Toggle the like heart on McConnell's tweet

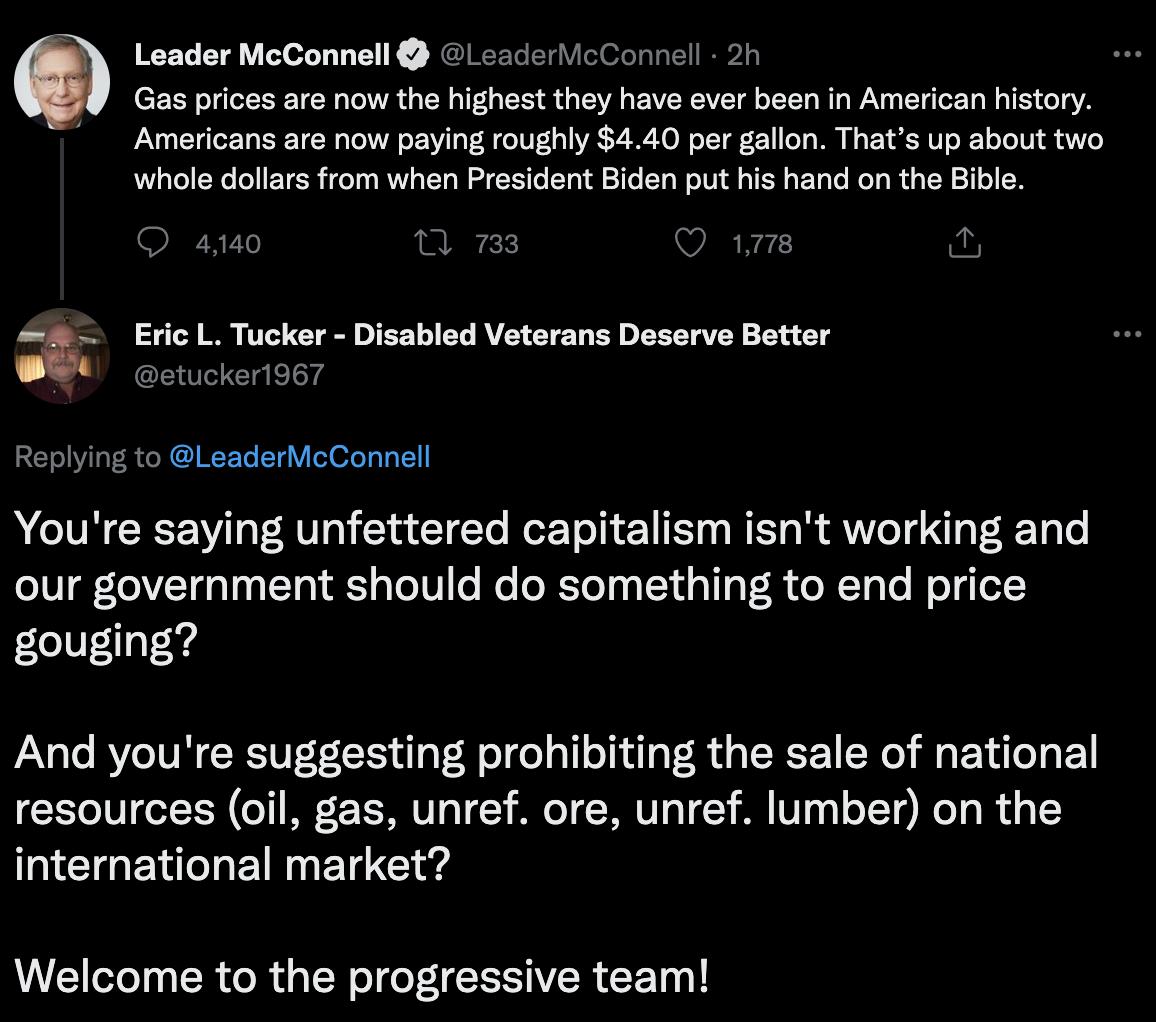tap(690, 243)
